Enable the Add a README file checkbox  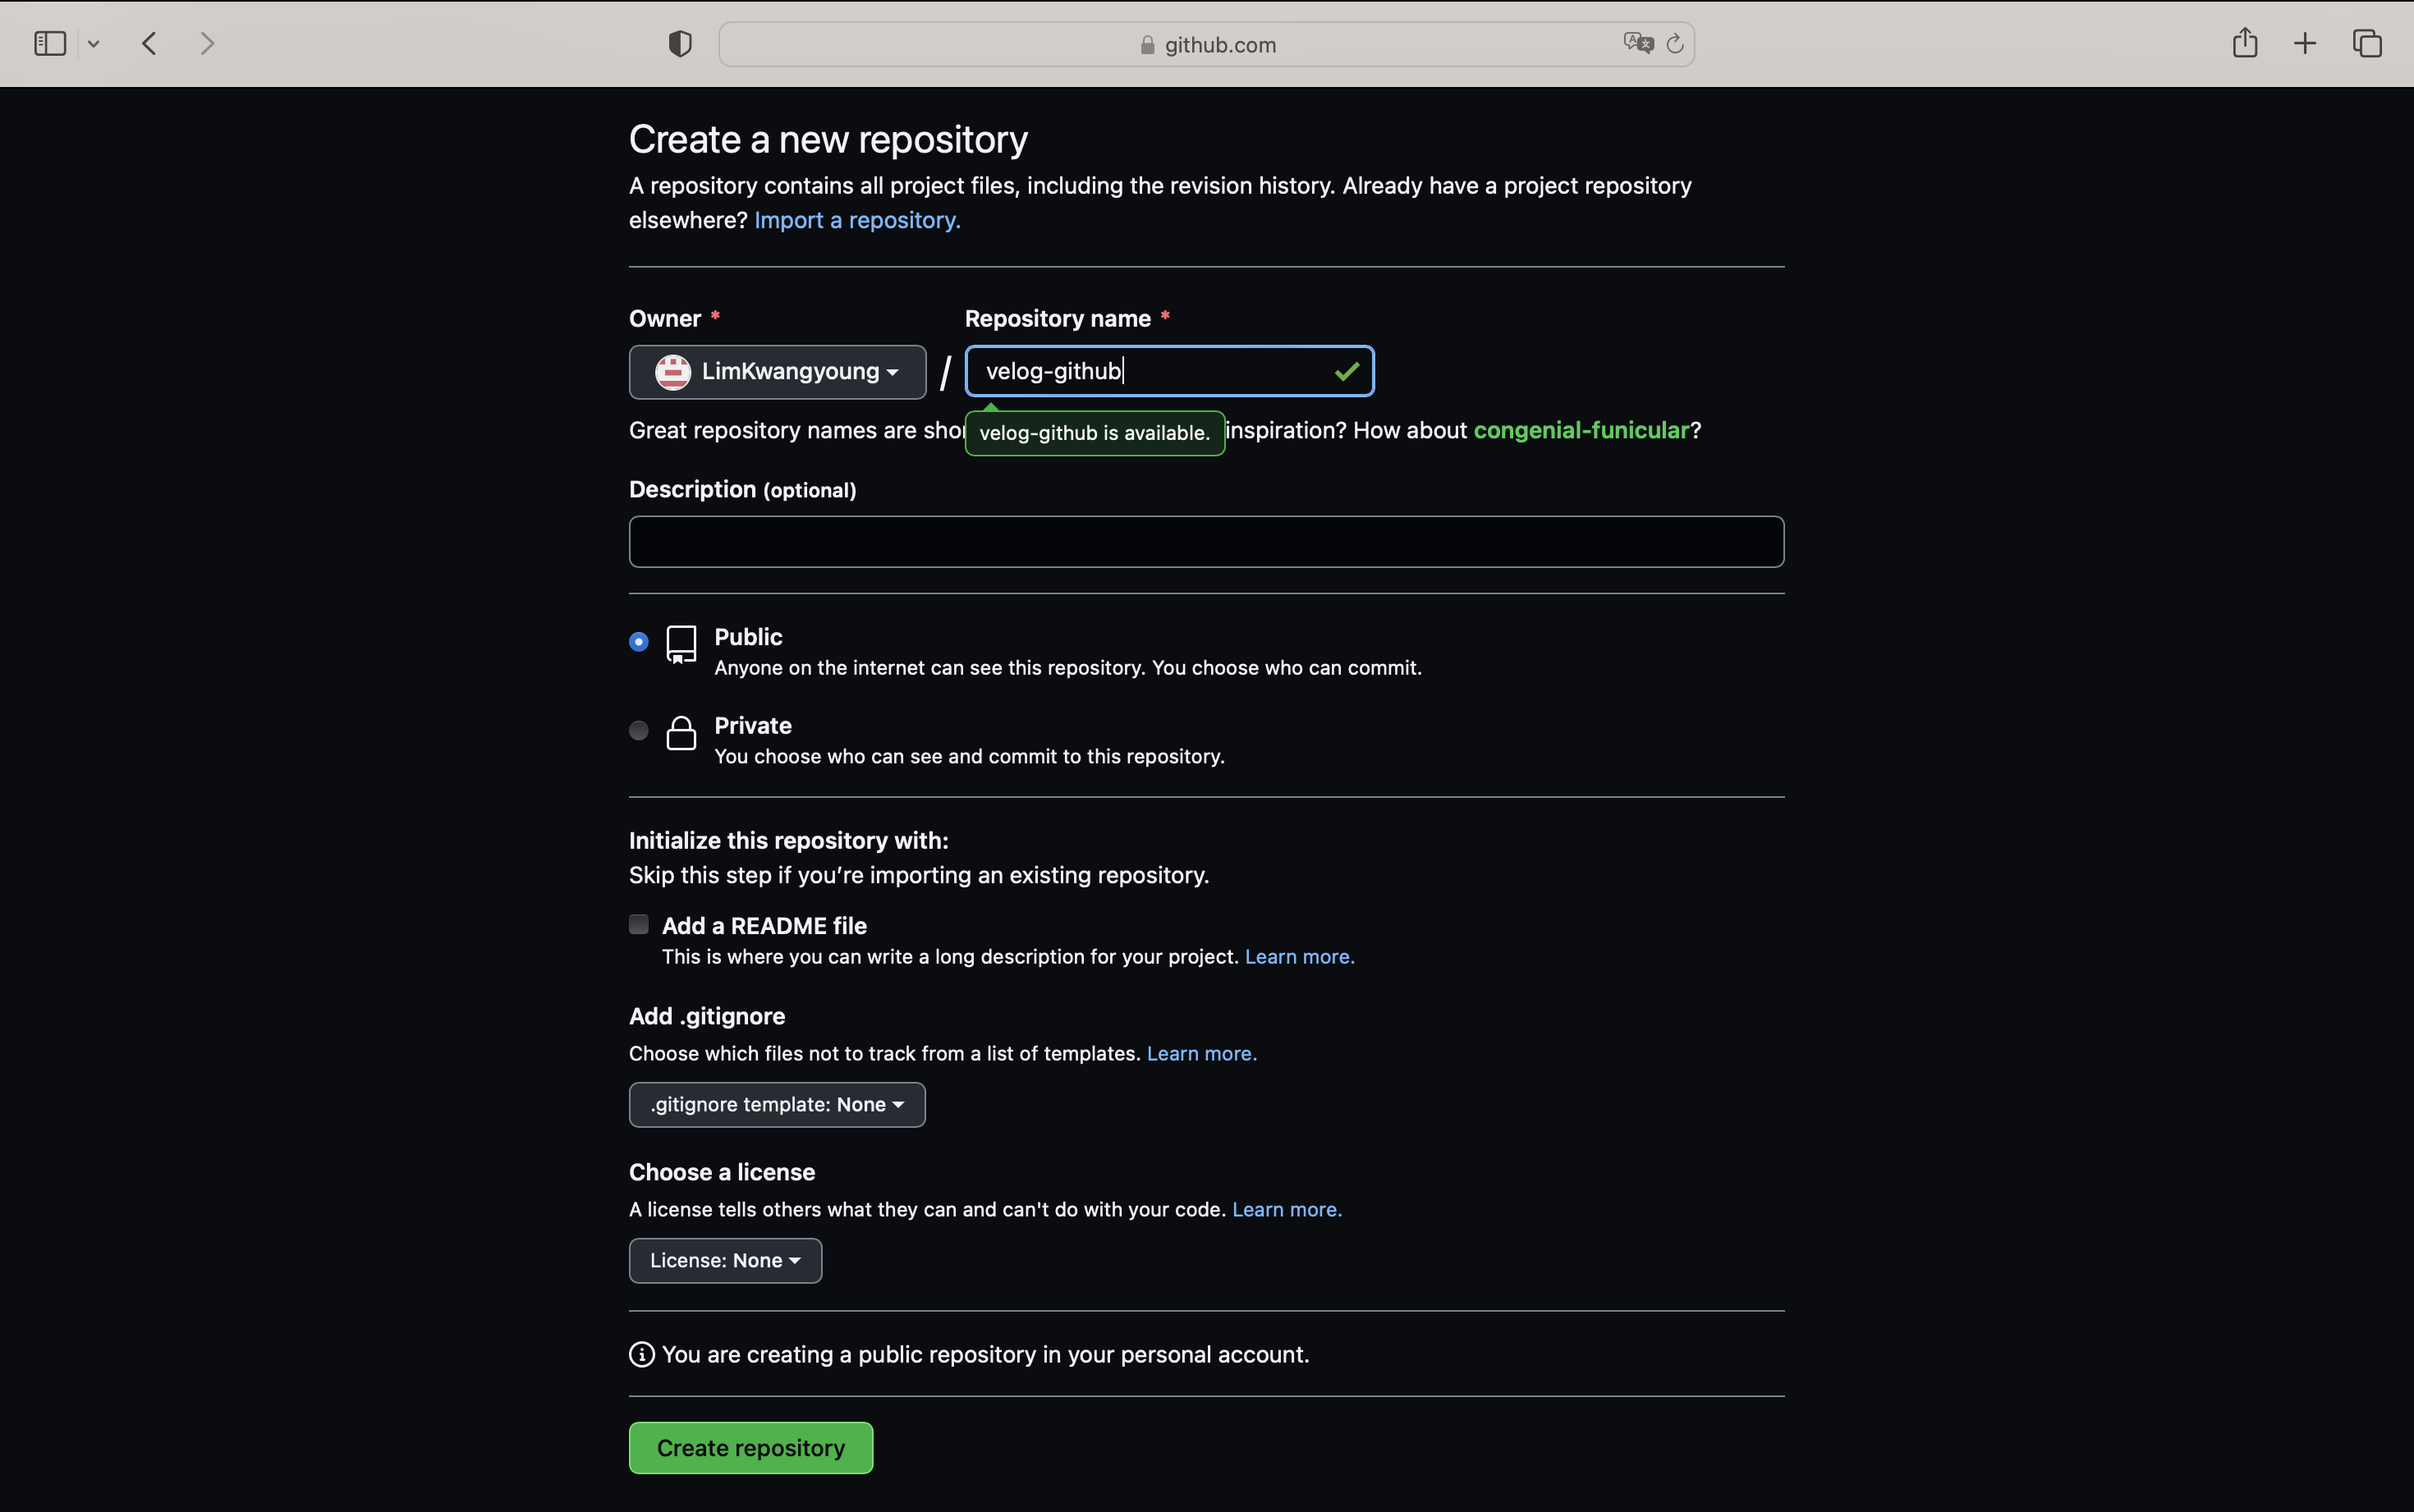(639, 924)
